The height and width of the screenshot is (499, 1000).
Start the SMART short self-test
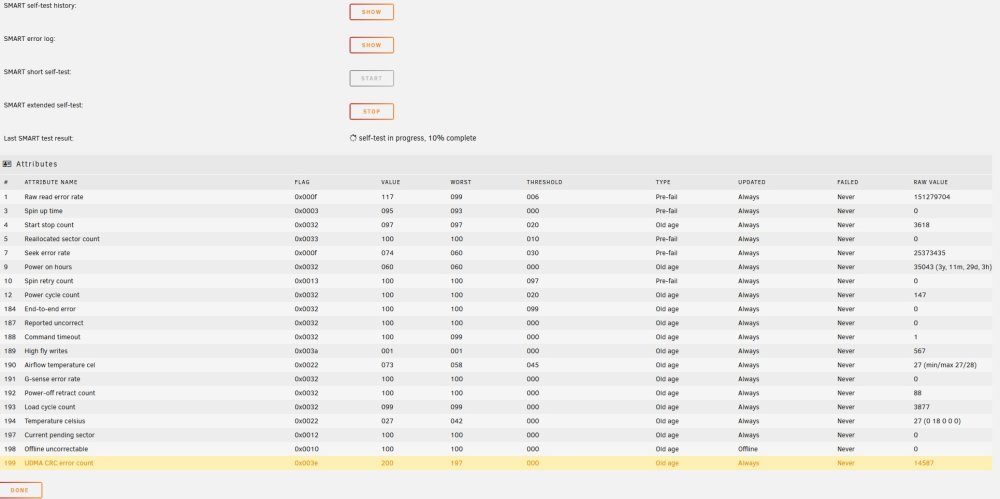point(371,78)
